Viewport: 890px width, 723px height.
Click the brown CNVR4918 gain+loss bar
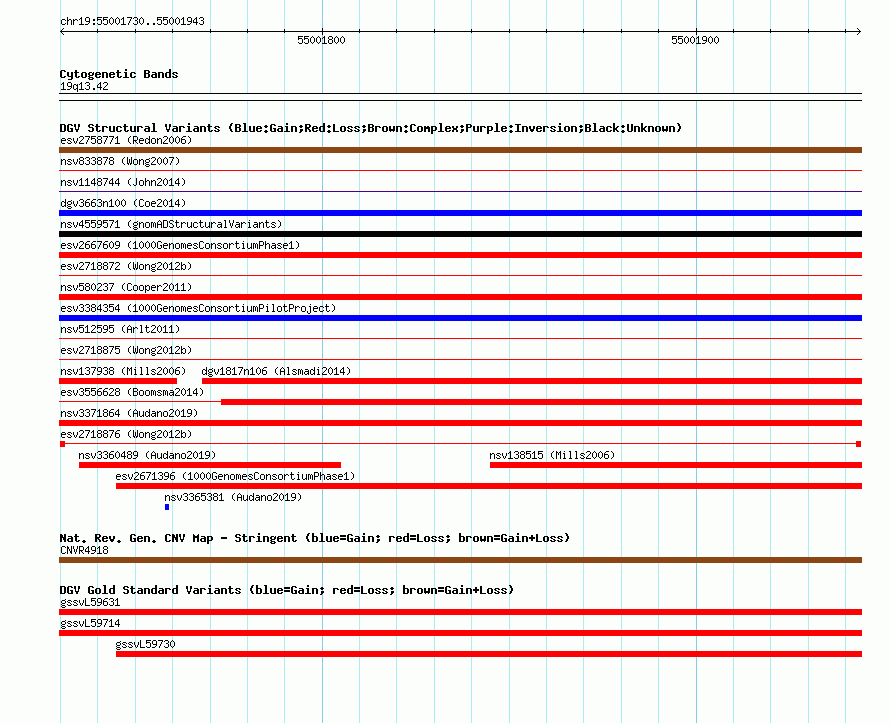pos(460,560)
